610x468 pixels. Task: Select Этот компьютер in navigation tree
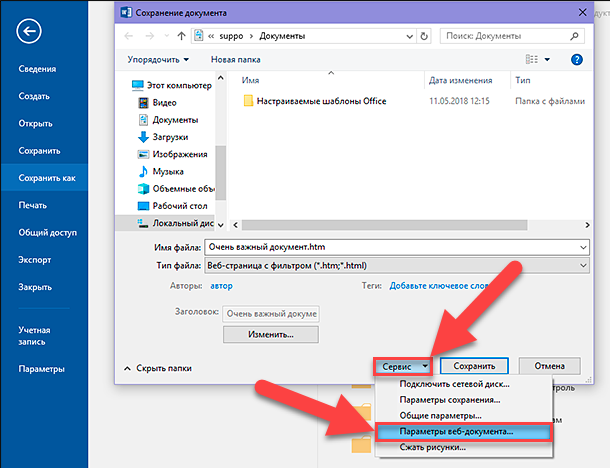coord(172,85)
